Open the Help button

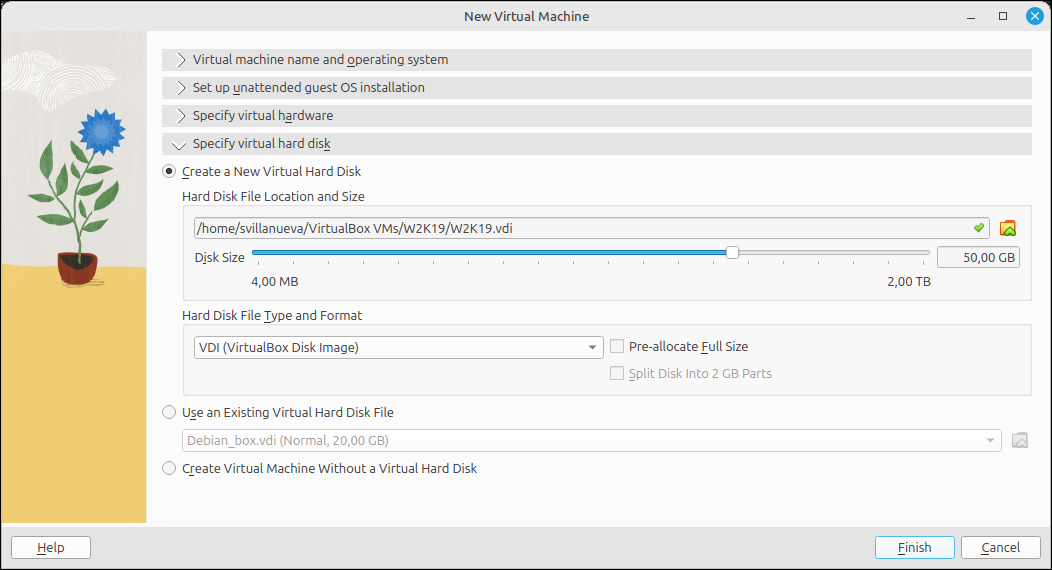click(51, 547)
